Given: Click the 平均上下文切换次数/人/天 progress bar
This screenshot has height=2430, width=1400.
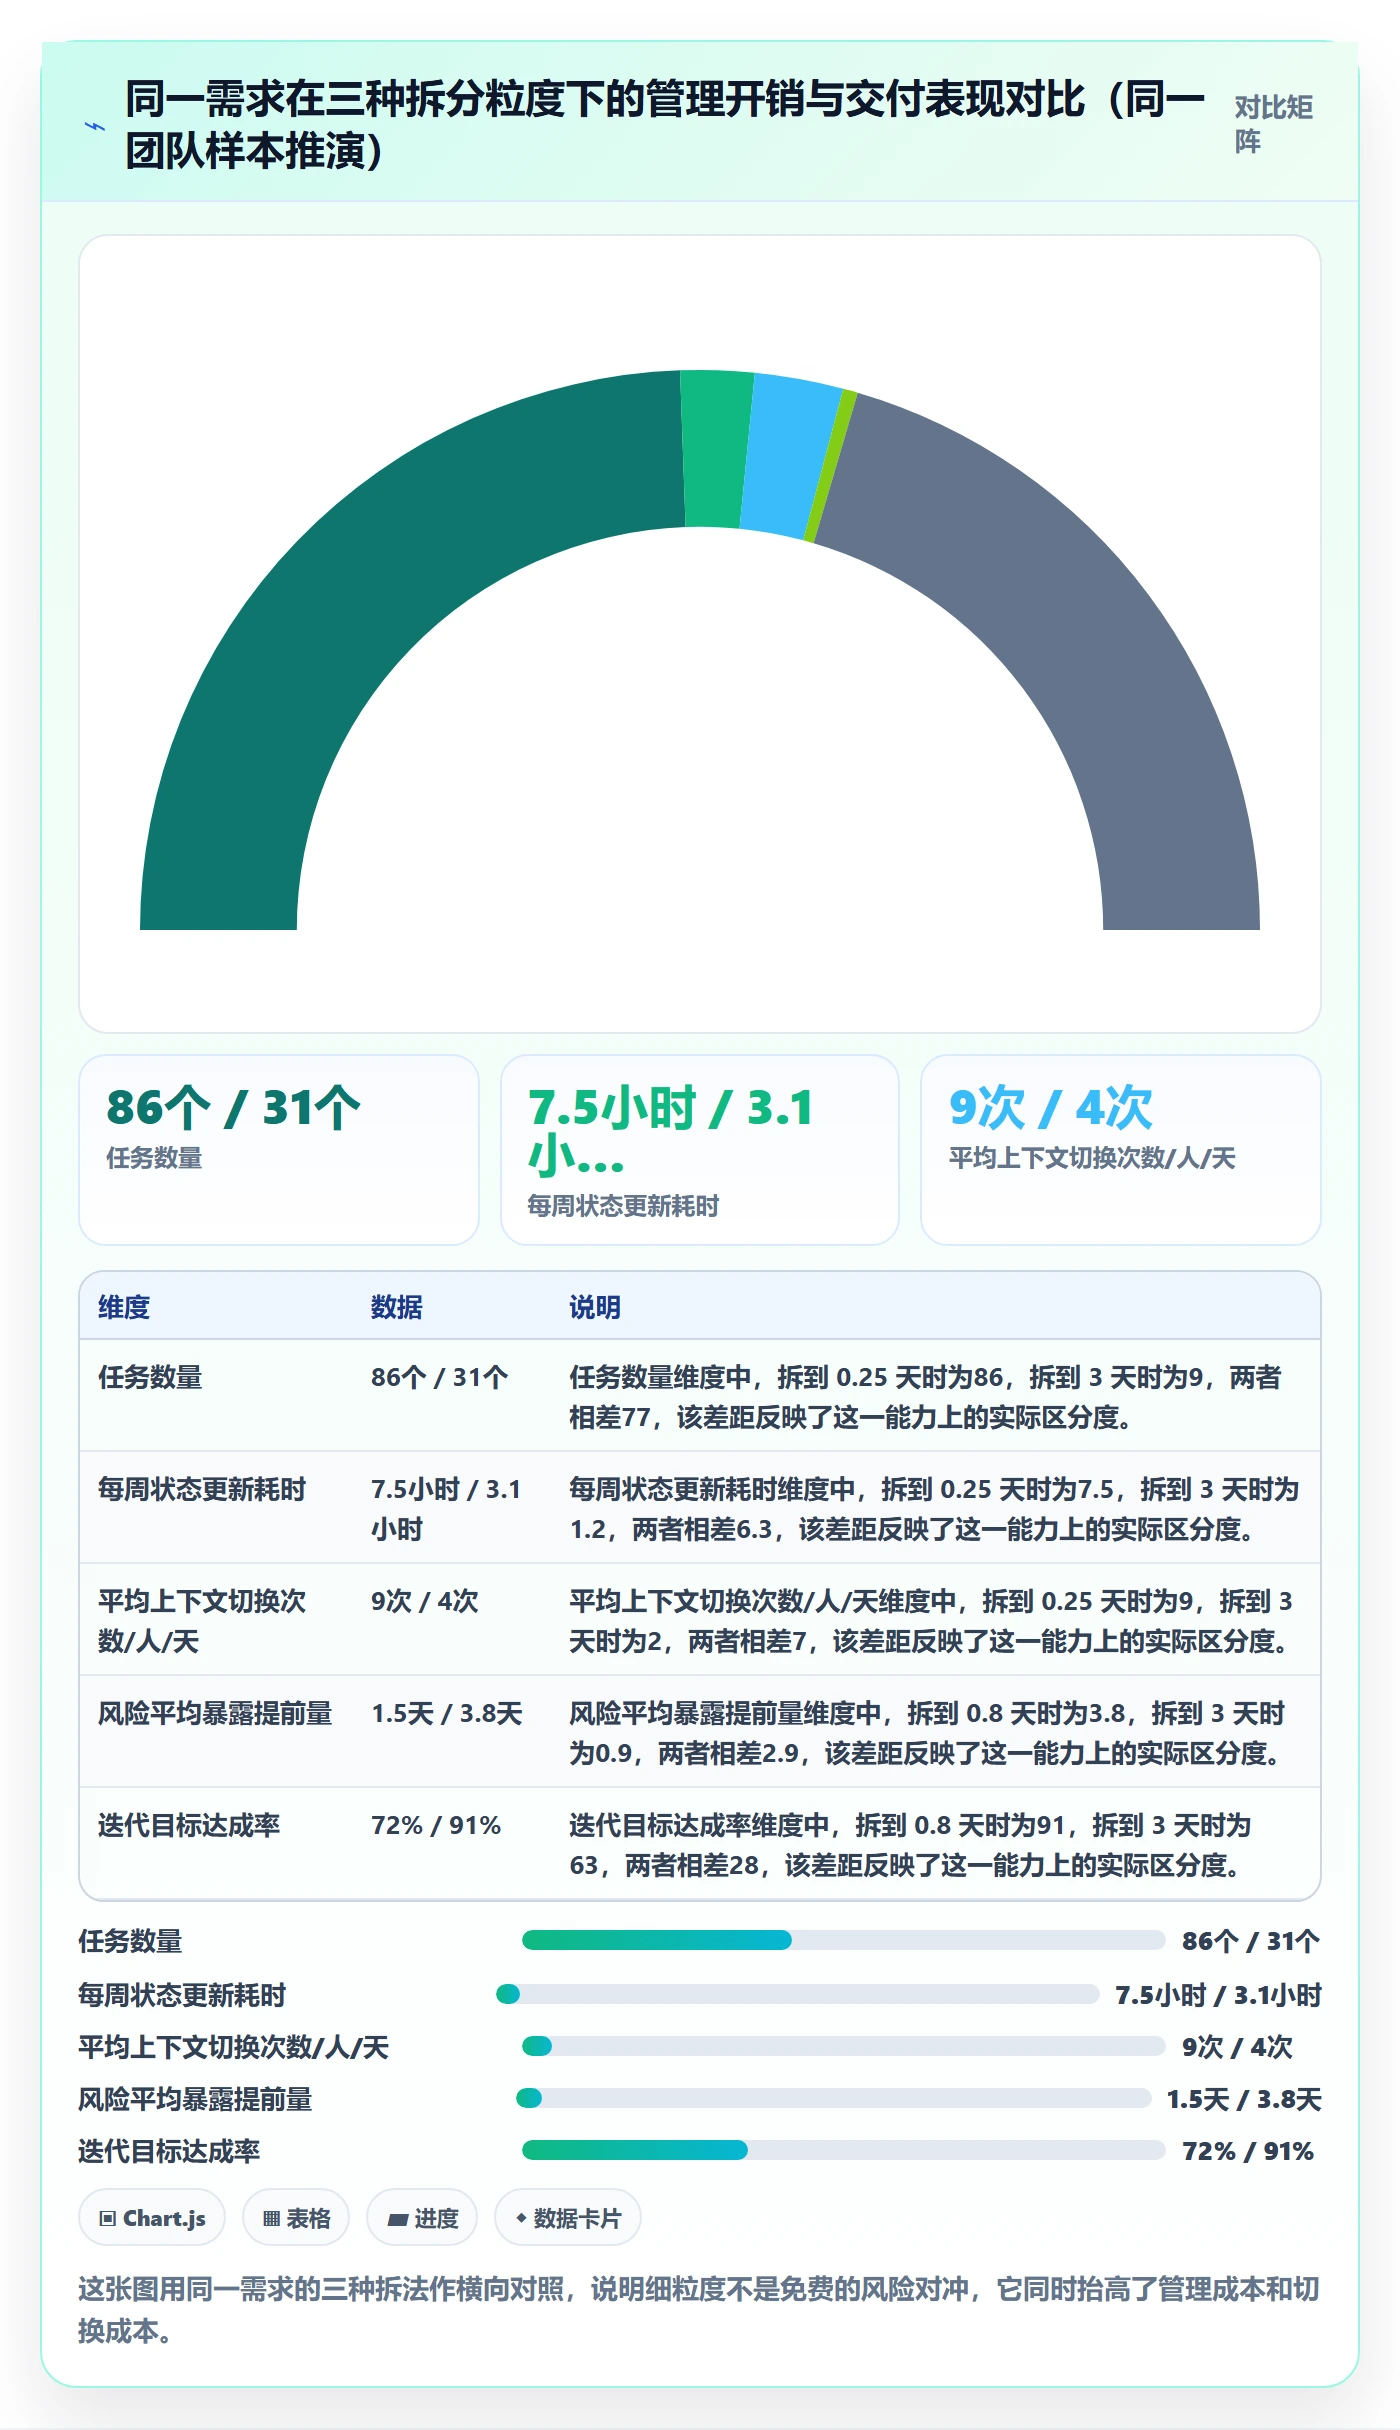Looking at the screenshot, I should [844, 2047].
